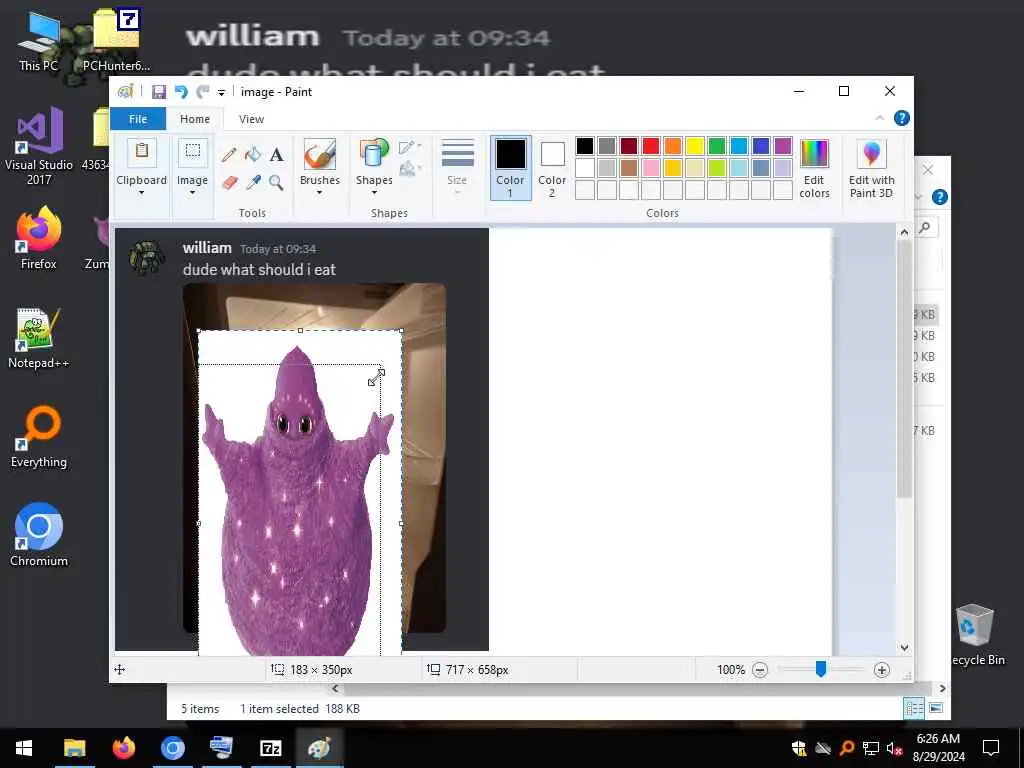
Task: Open the Size line thickness dropdown
Action: [x=457, y=167]
